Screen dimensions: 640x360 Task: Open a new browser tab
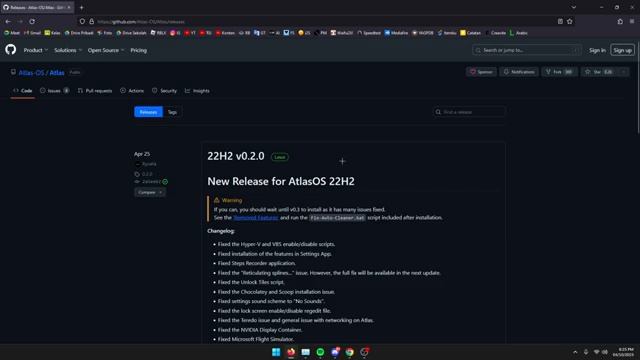point(82,7)
